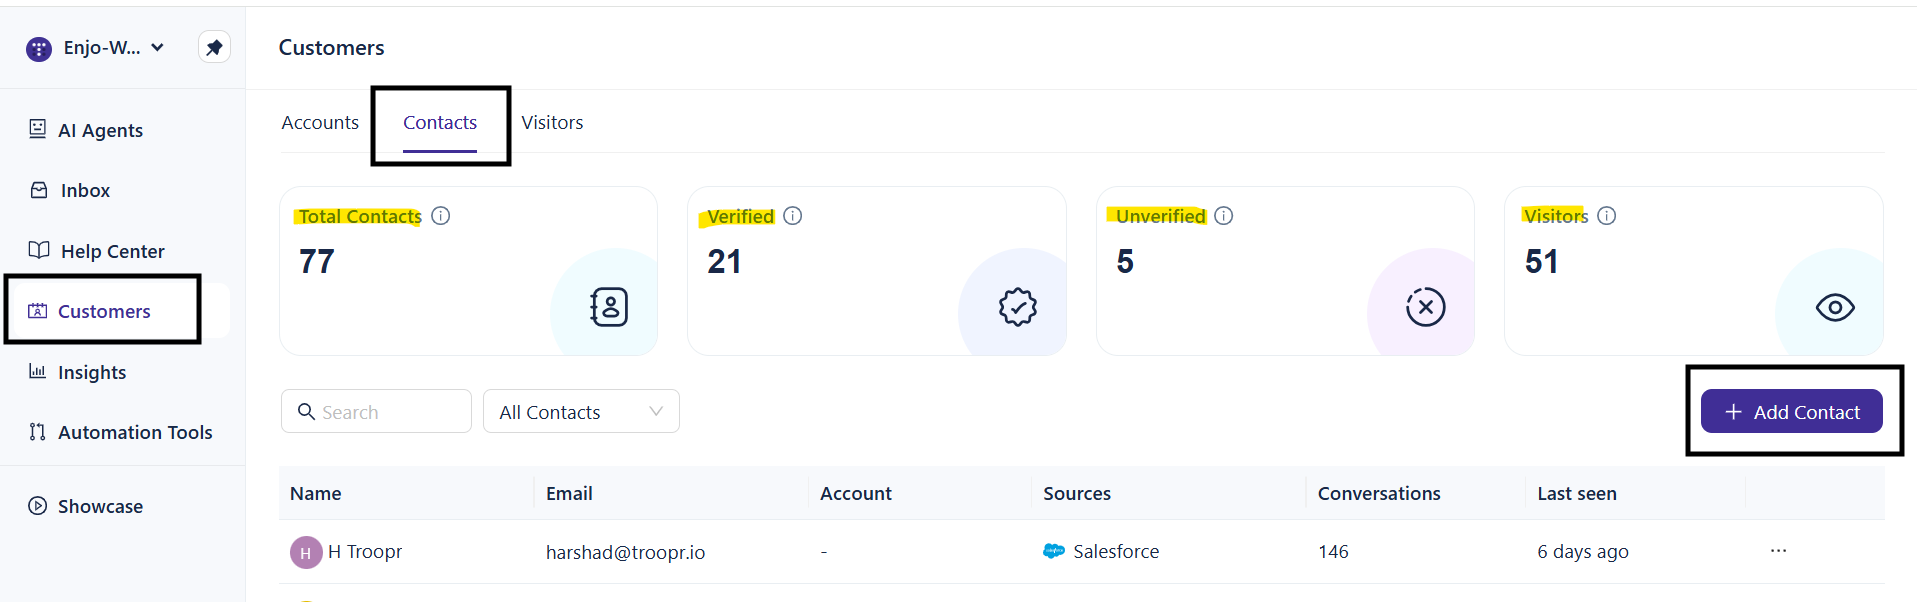Click the Email column header
Image resolution: width=1917 pixels, height=602 pixels.
(569, 493)
